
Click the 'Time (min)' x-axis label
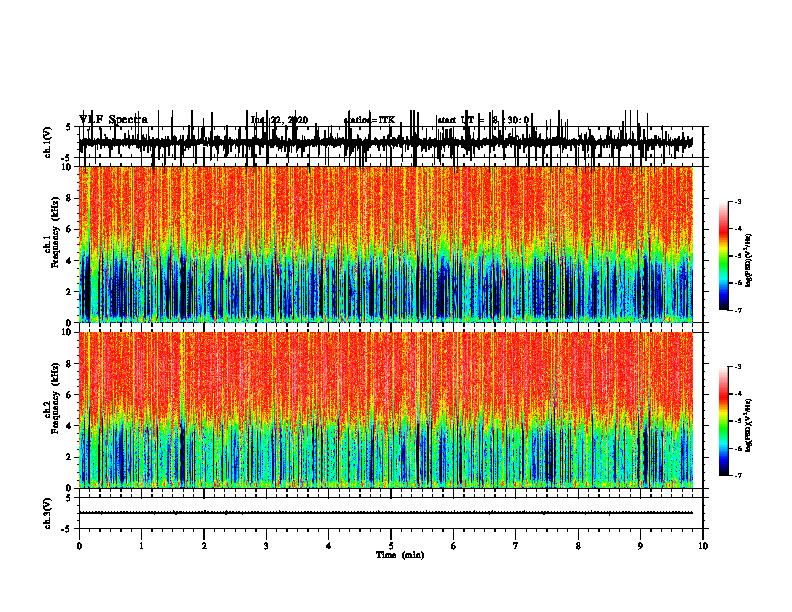pyautogui.click(x=400, y=555)
